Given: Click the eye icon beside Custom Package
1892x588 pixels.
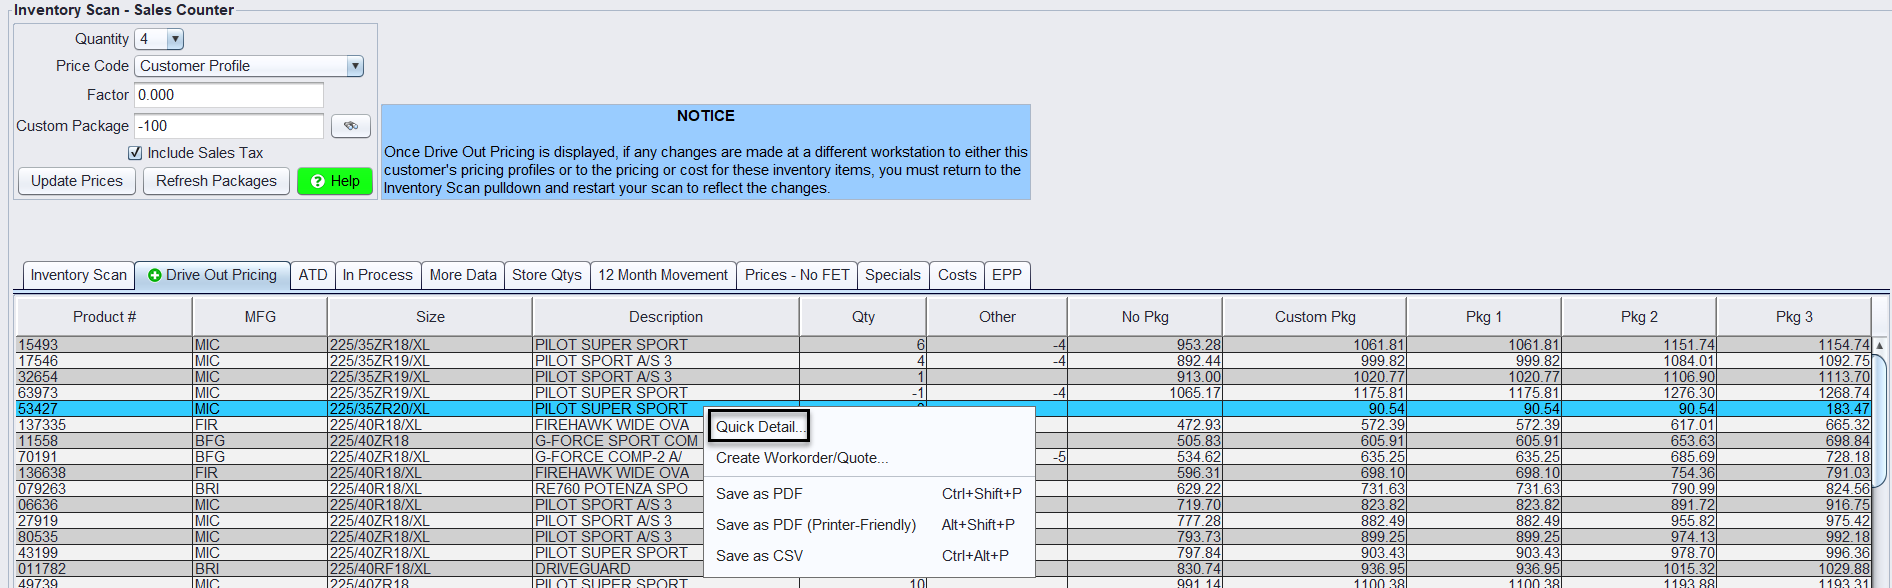Looking at the screenshot, I should pyautogui.click(x=350, y=126).
